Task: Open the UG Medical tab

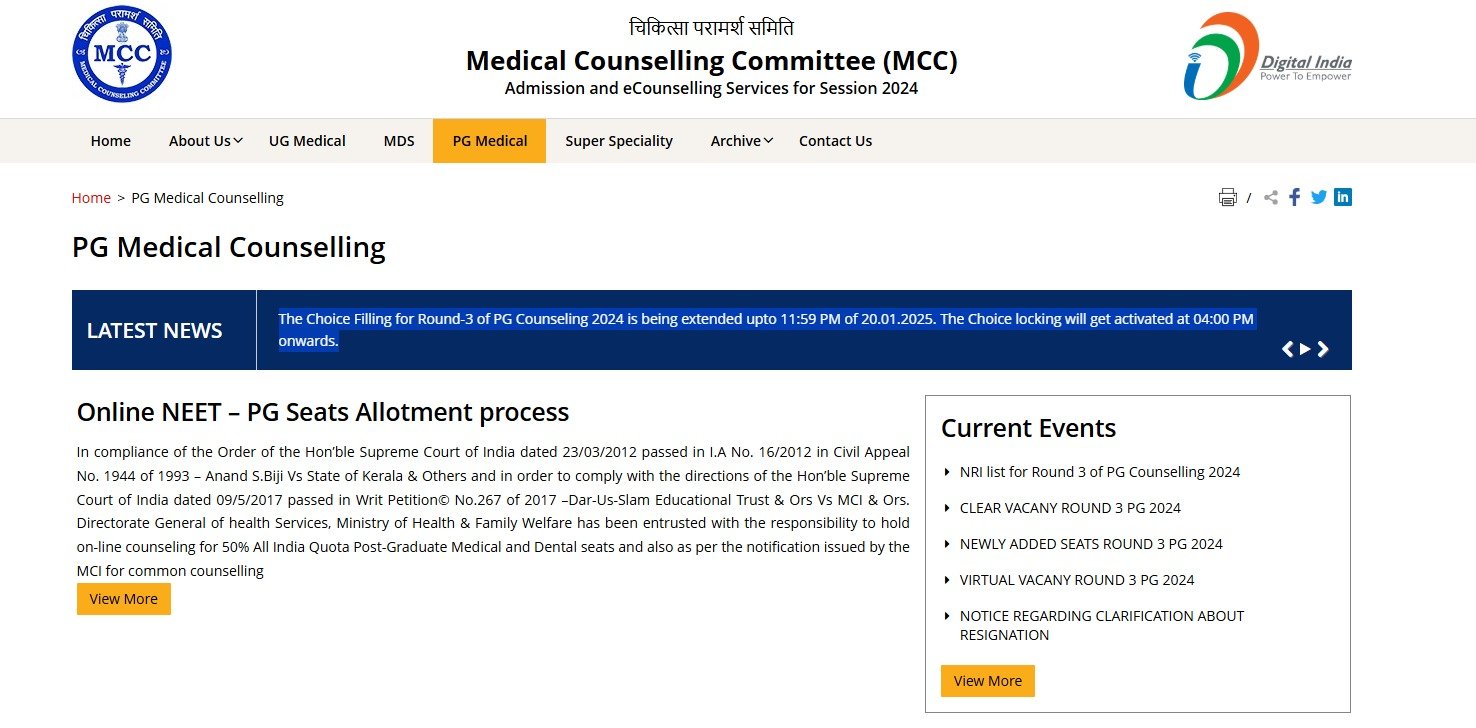Action: [x=307, y=141]
